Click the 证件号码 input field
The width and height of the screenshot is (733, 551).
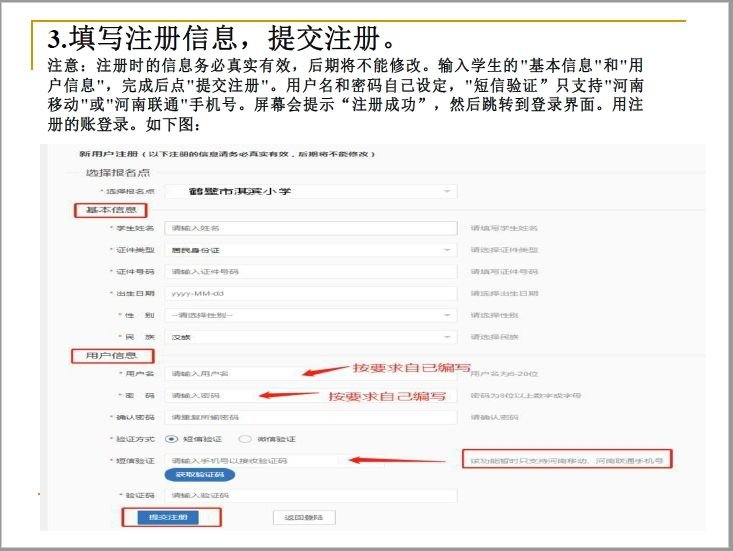click(x=310, y=271)
